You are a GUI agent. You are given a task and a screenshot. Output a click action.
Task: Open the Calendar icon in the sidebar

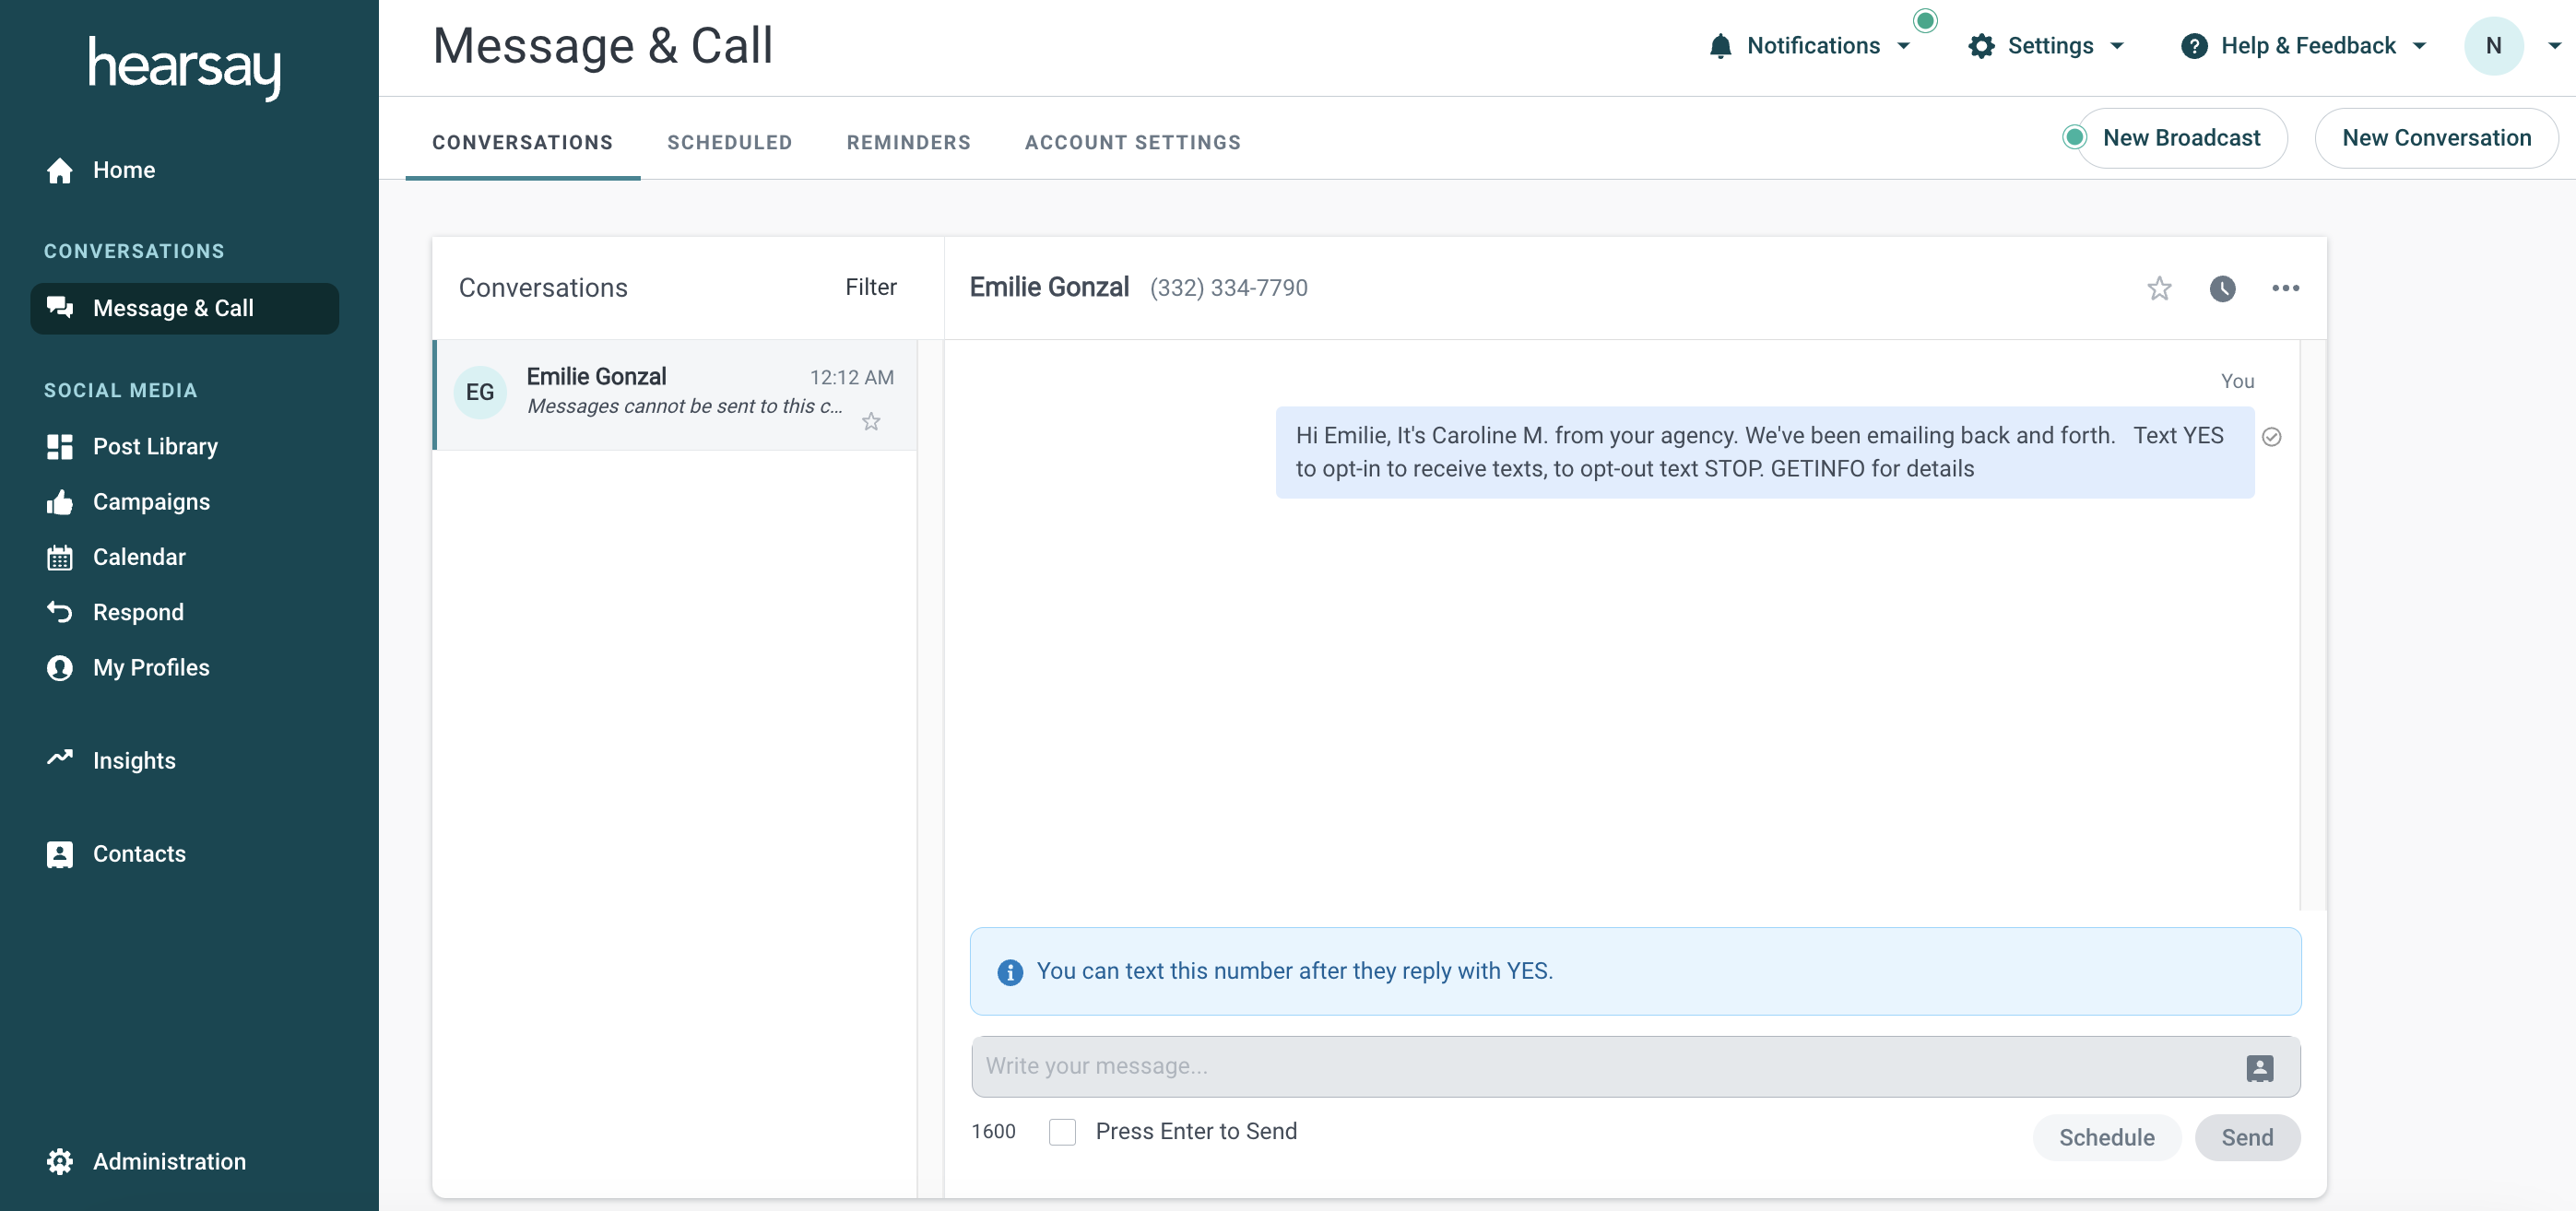click(60, 557)
